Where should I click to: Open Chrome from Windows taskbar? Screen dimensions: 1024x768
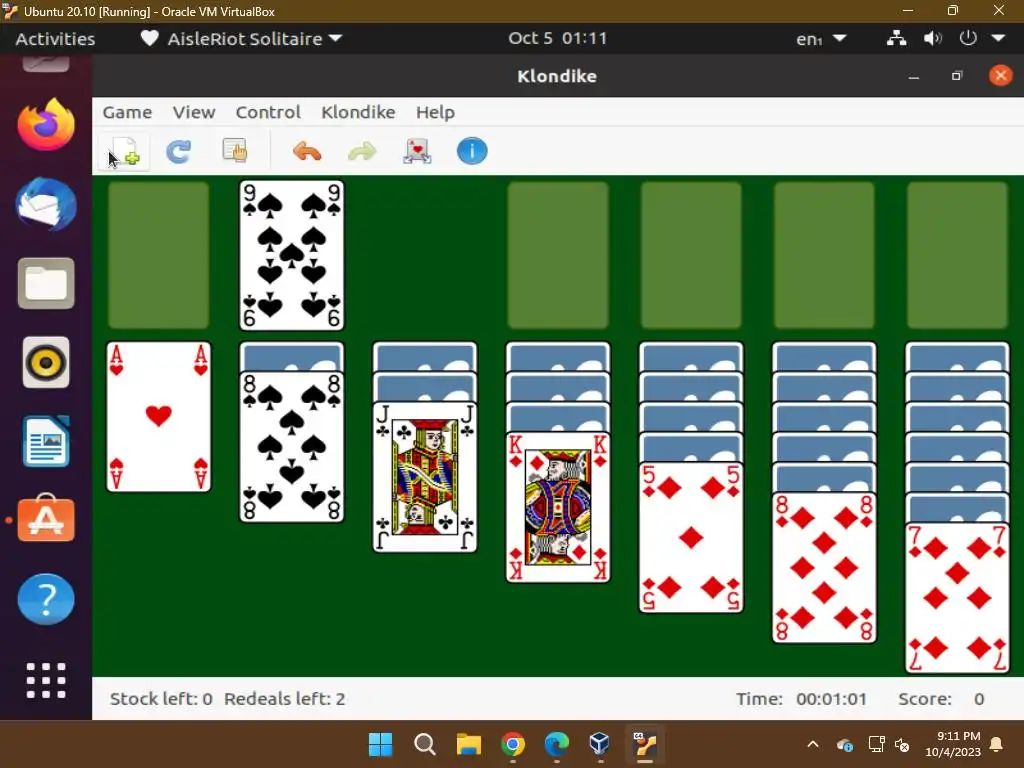point(513,744)
